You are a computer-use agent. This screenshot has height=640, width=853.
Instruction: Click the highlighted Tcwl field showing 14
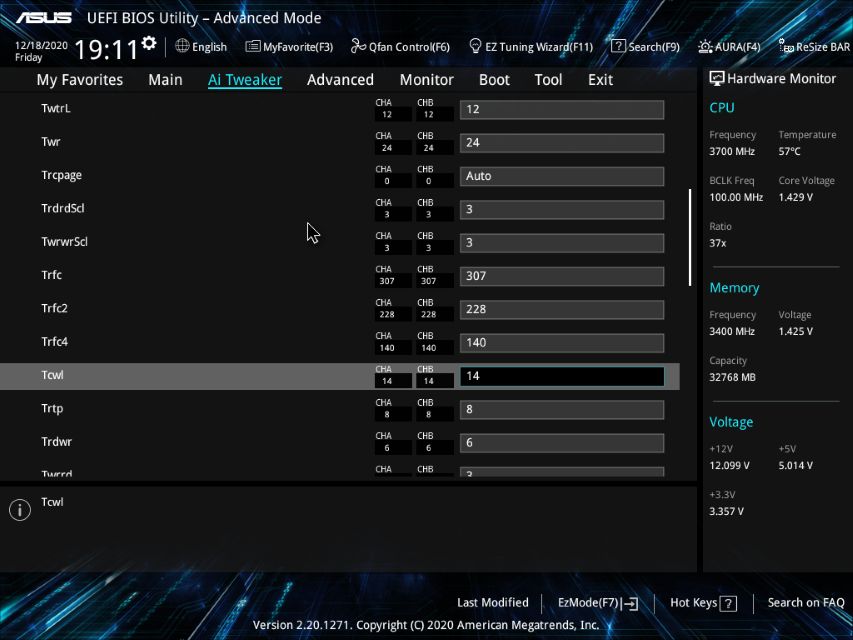562,376
